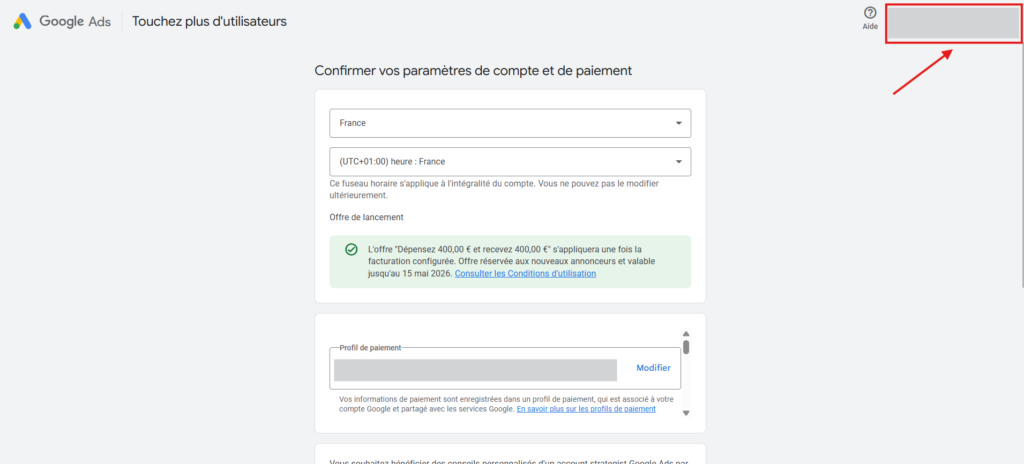
Task: Click the 'Touchez plus d'utilisateurs' header title
Action: point(209,21)
